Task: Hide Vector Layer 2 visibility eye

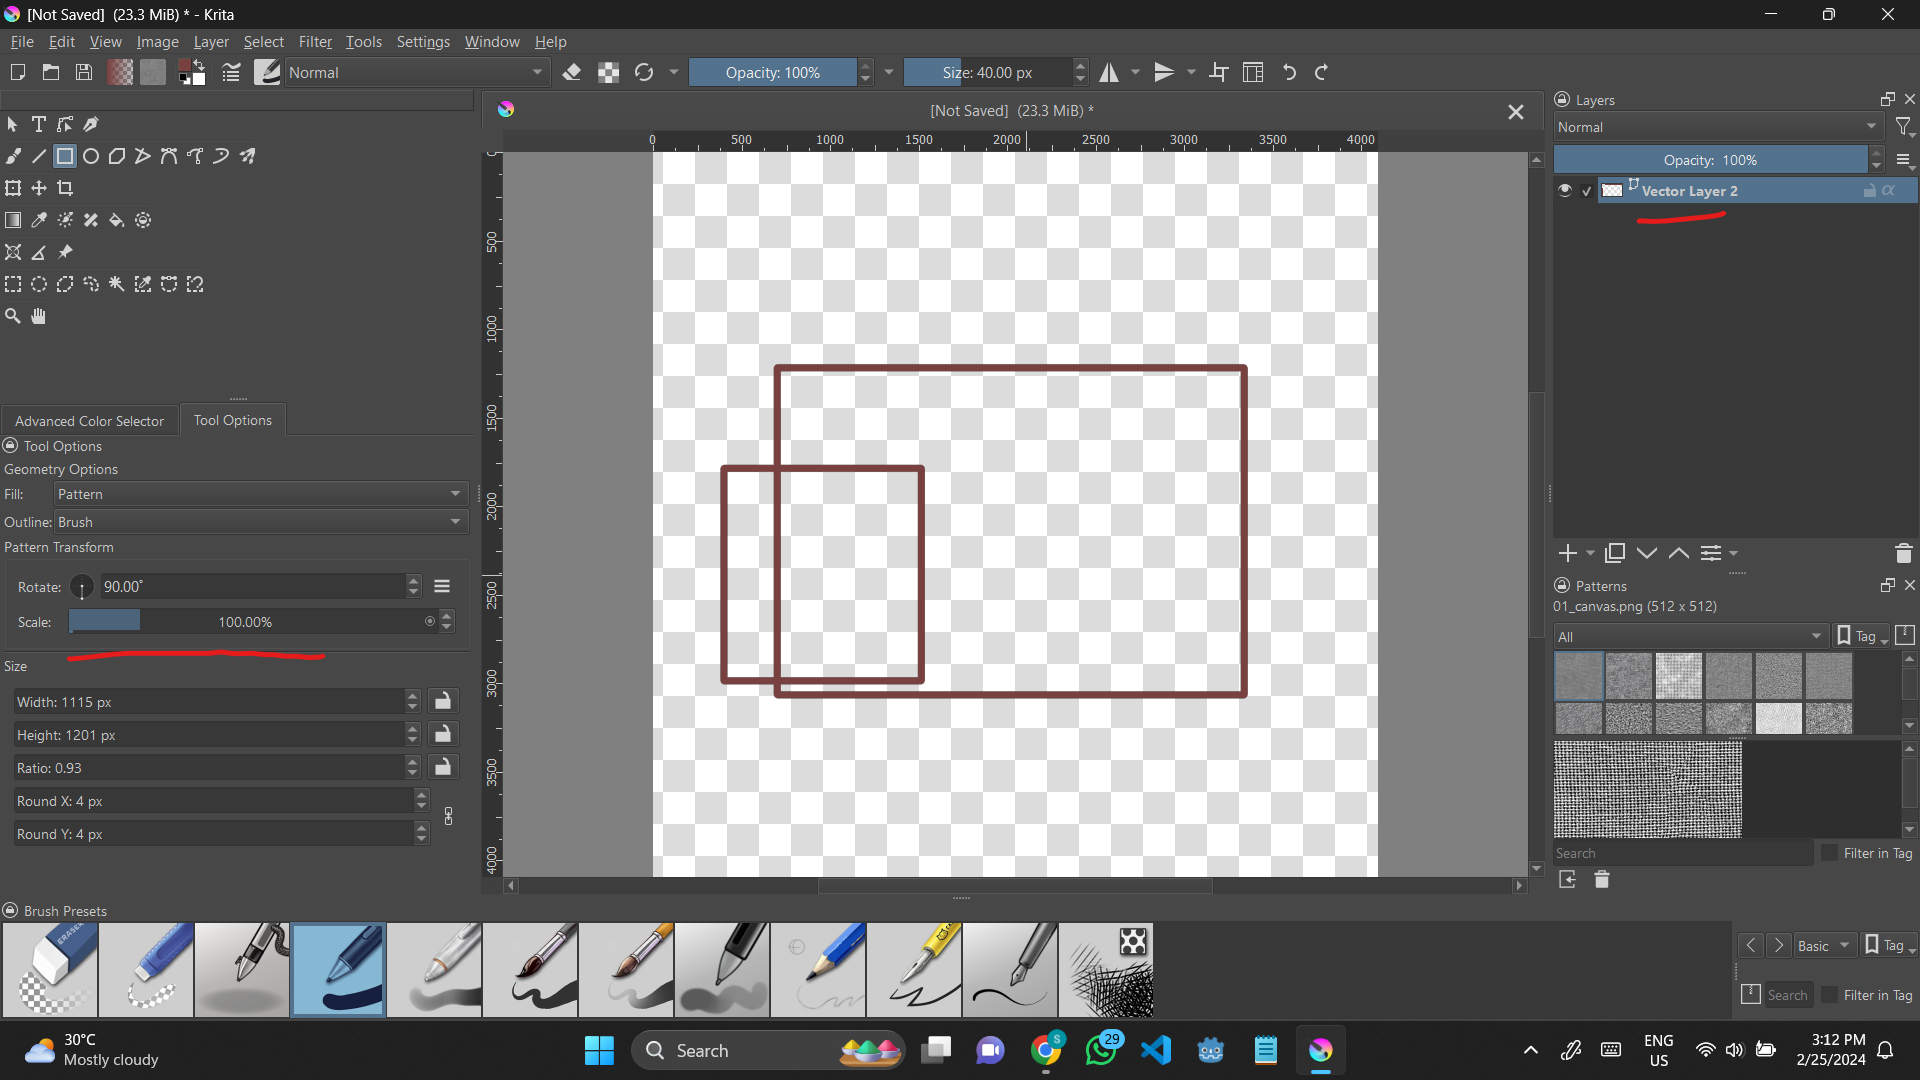Action: (x=1565, y=190)
